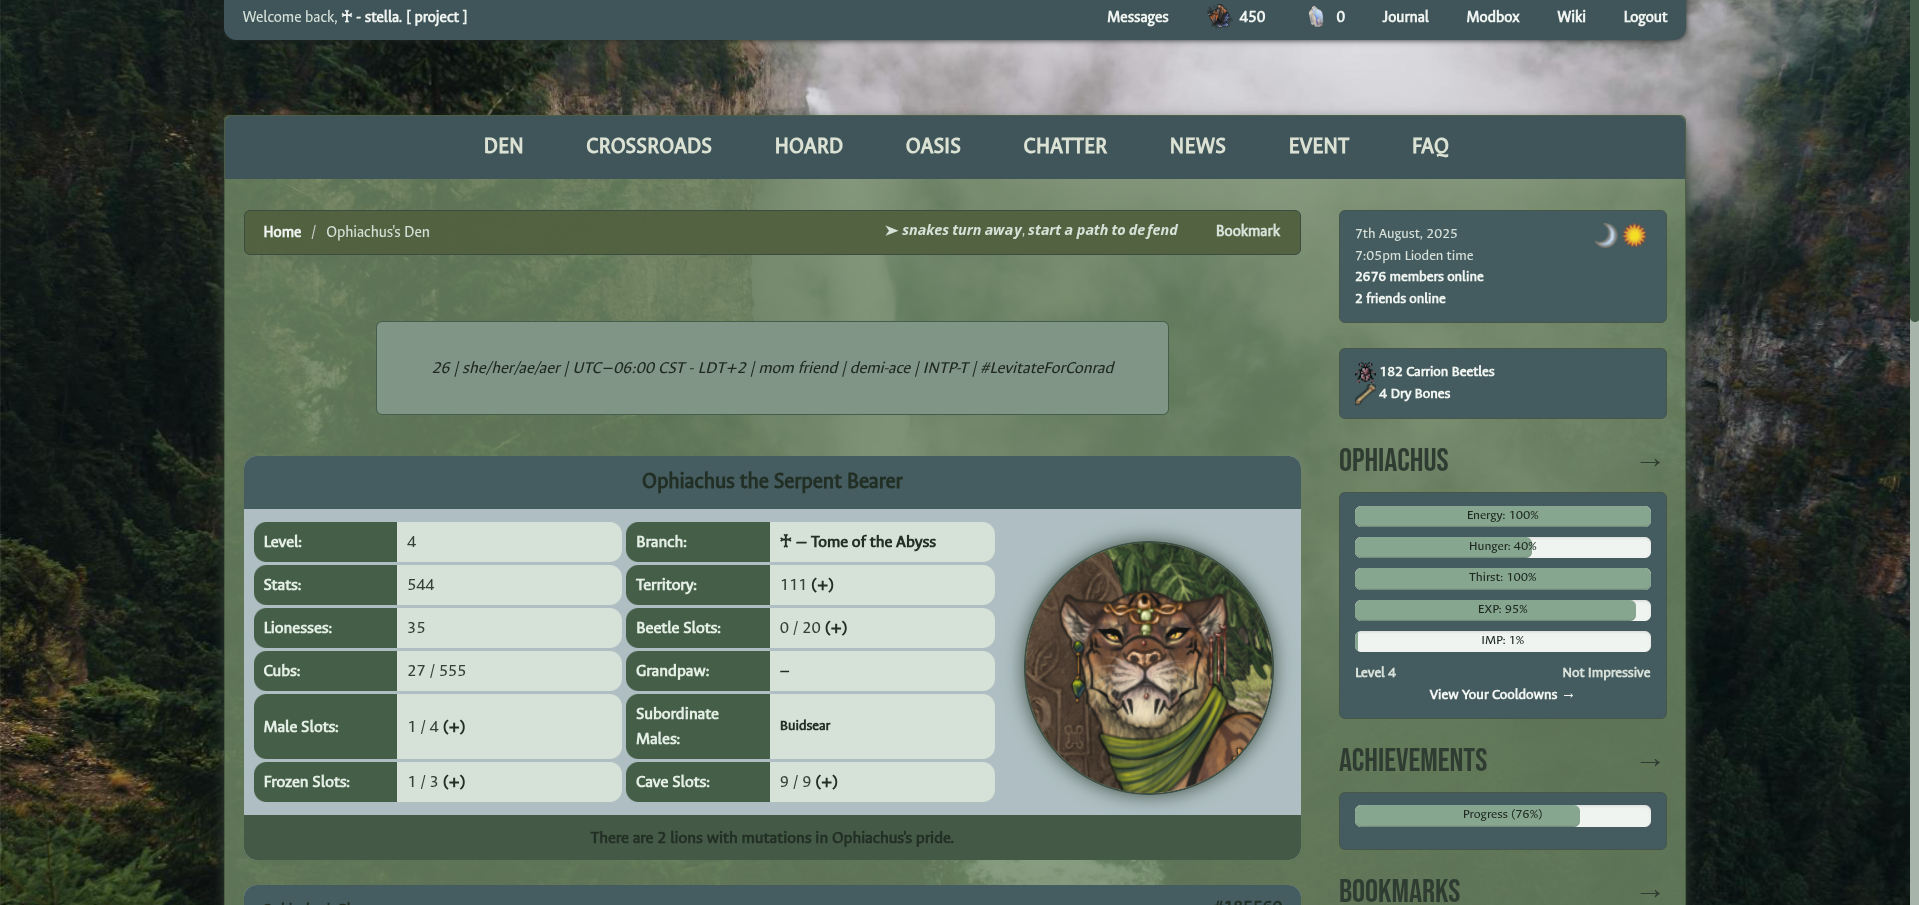Viewport: 1919px width, 905px height.
Task: Click the Energy 100% bar
Action: point(1502,516)
